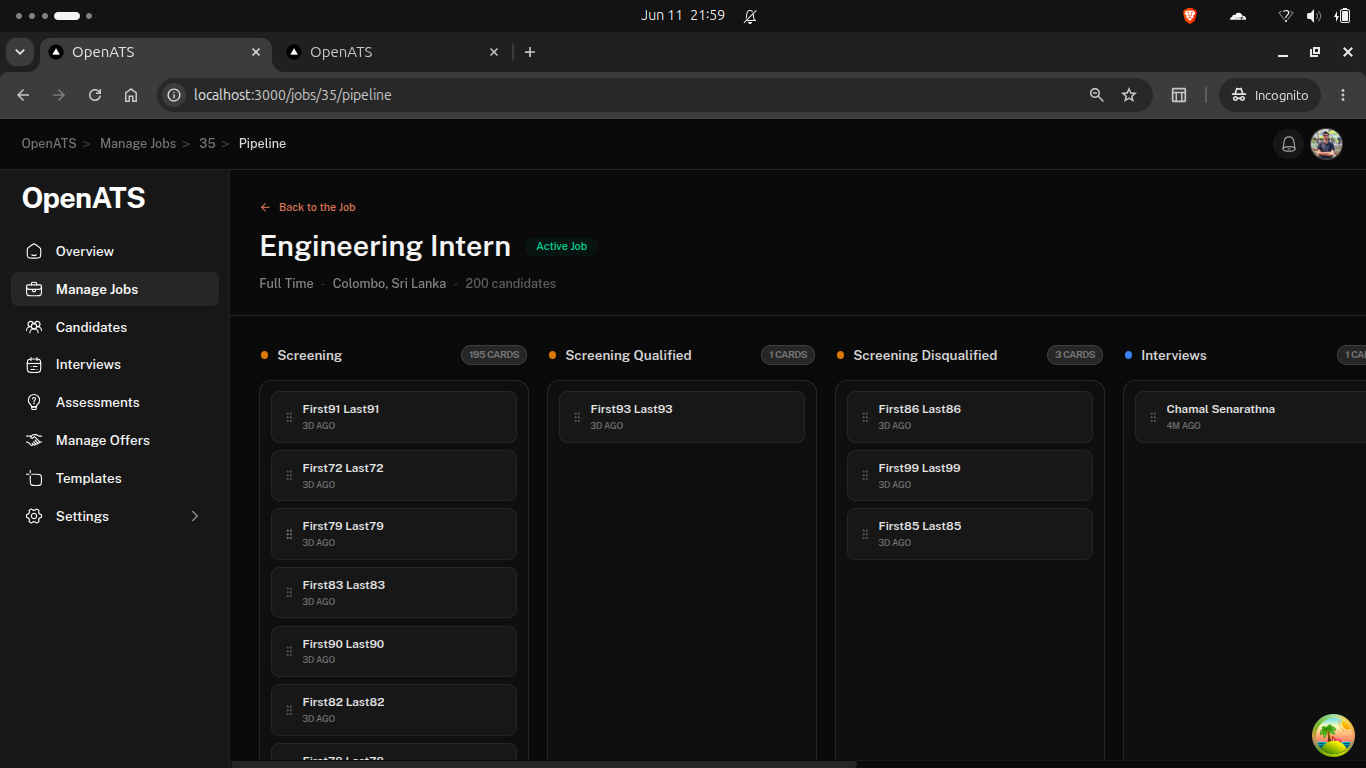View site information icon in address bar
This screenshot has width=1366, height=768.
tap(174, 95)
